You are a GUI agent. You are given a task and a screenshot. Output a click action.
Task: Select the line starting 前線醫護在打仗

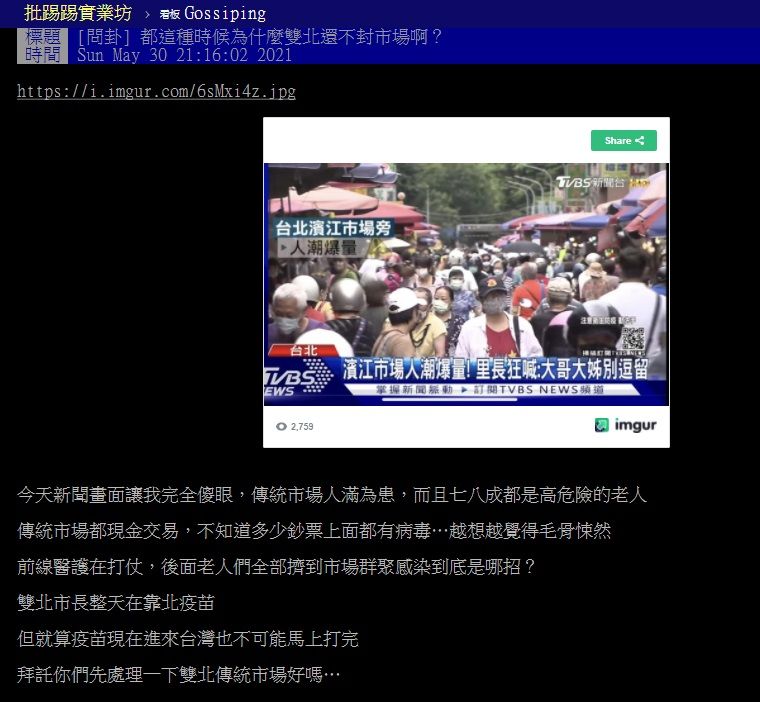click(x=276, y=567)
